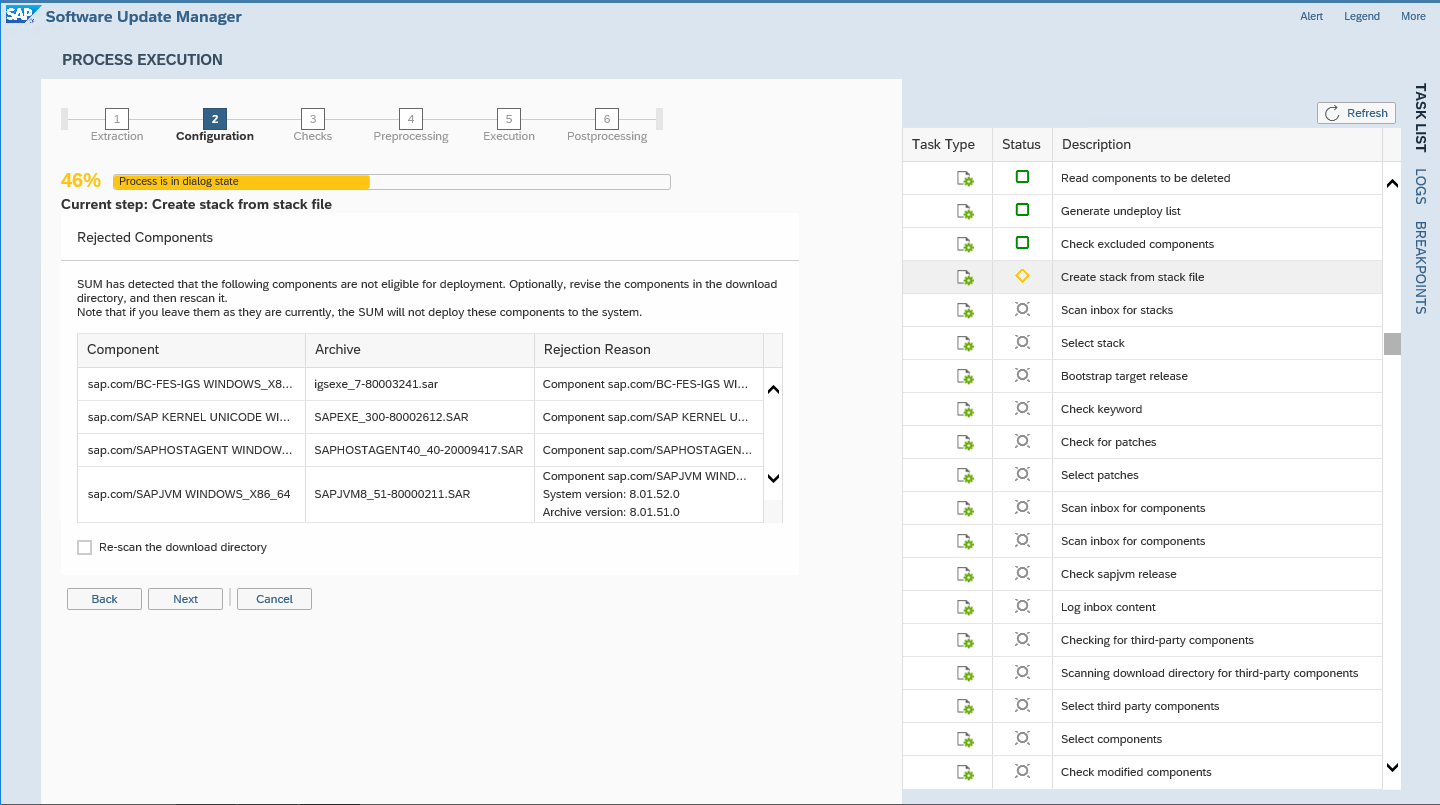Screen dimensions: 1440x805
Task: Click the Cancel button
Action: click(x=274, y=599)
